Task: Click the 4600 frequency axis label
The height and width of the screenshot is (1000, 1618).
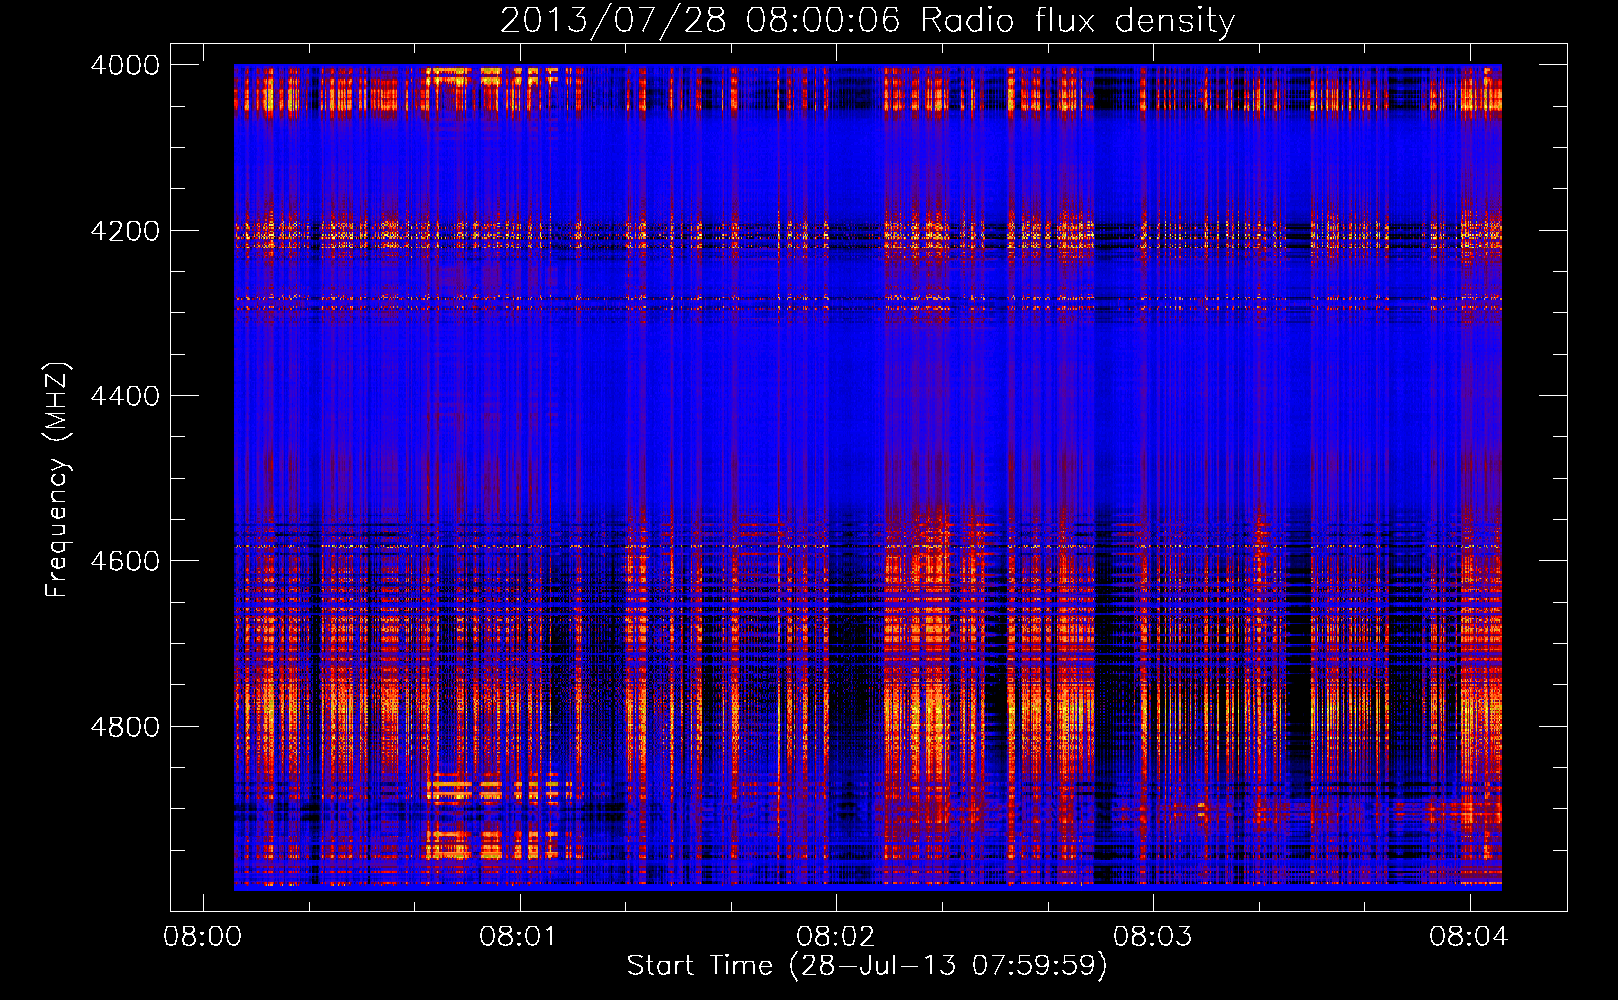Action: pos(125,561)
